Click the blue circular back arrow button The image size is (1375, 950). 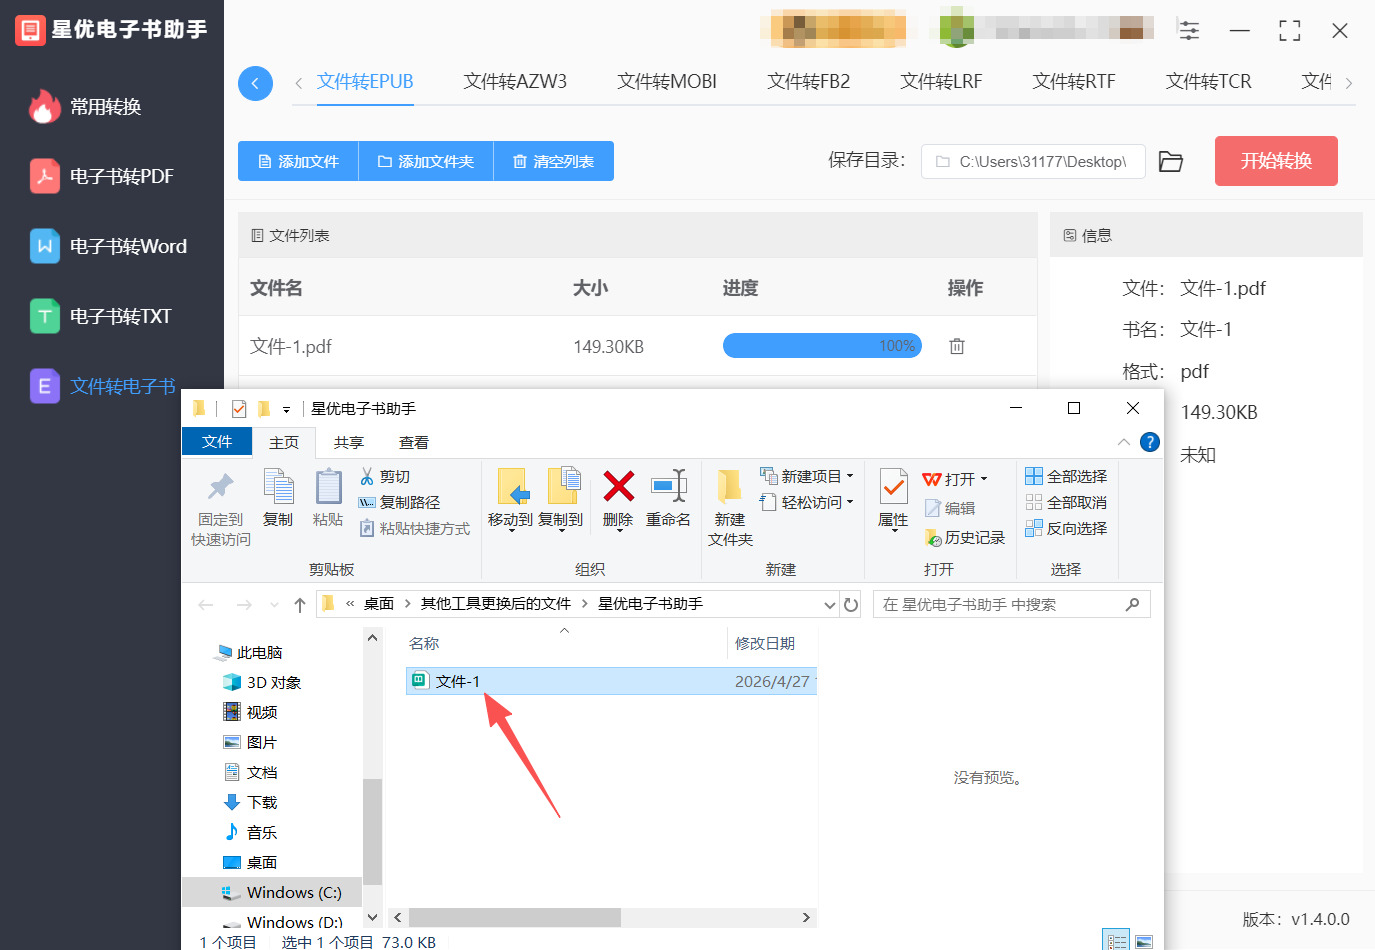click(x=255, y=83)
